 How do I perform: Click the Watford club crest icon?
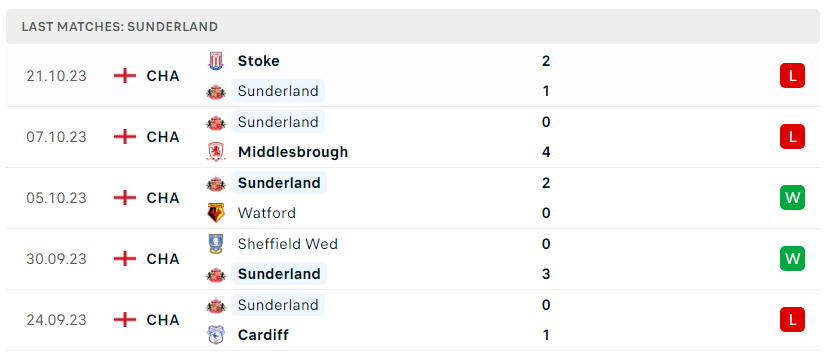215,213
